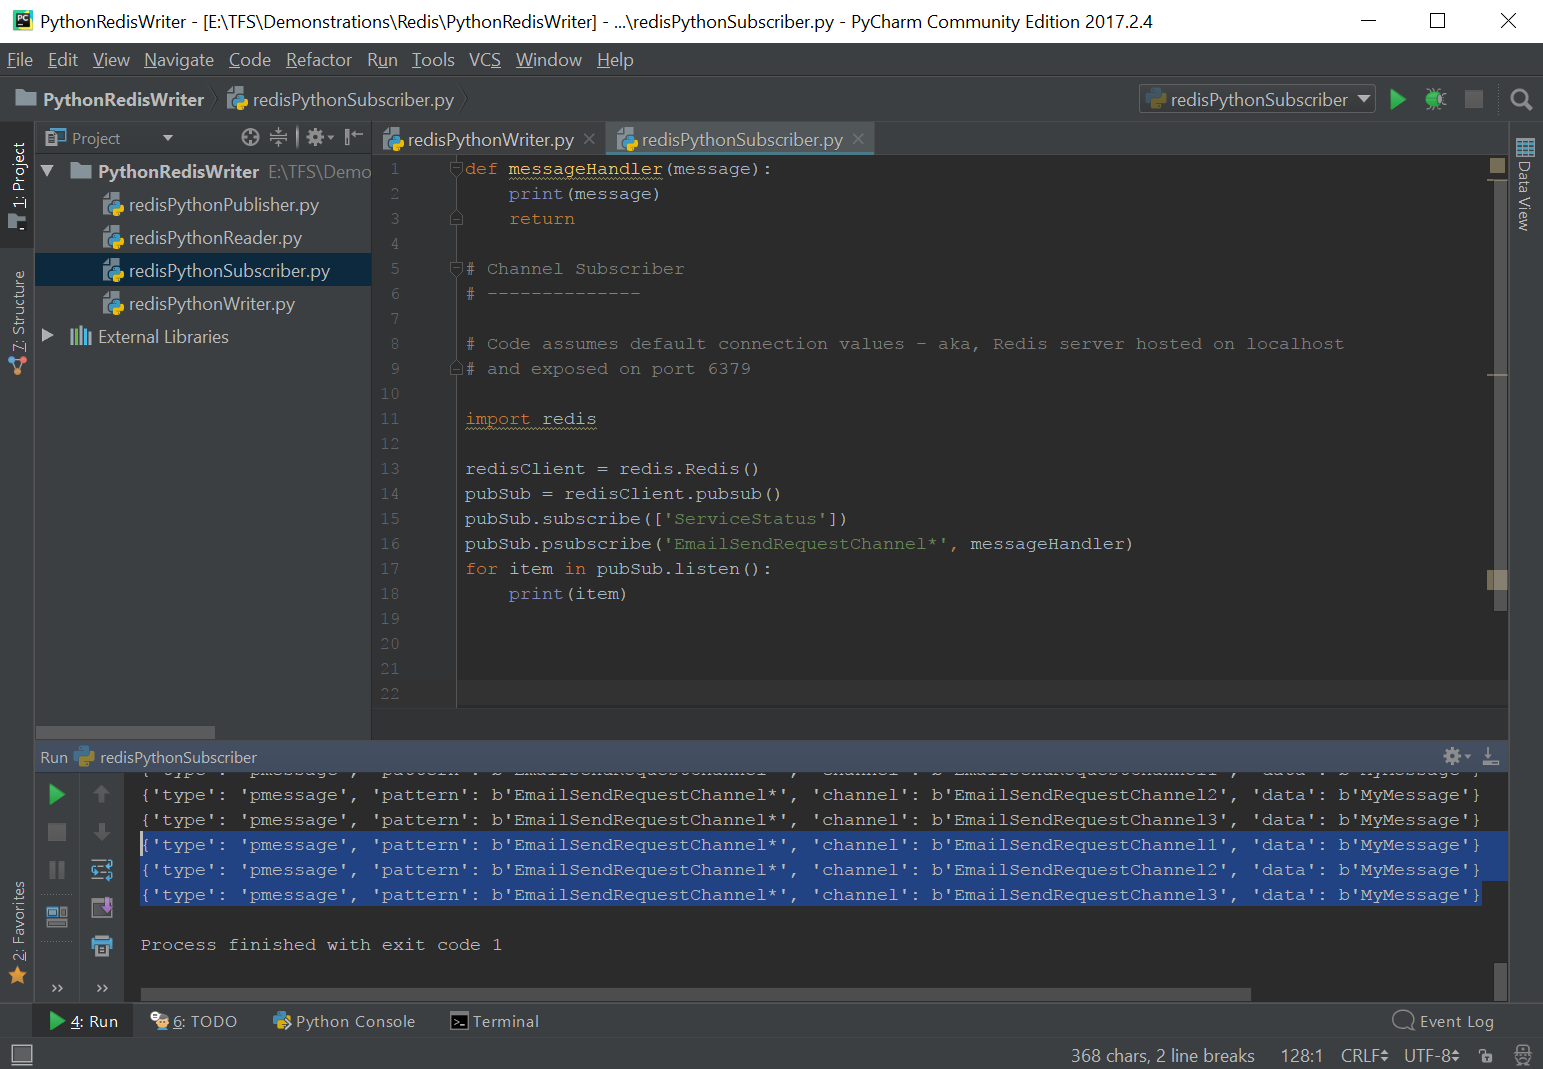Image resolution: width=1543 pixels, height=1069 pixels.
Task: Open the Edit menu
Action: point(63,60)
